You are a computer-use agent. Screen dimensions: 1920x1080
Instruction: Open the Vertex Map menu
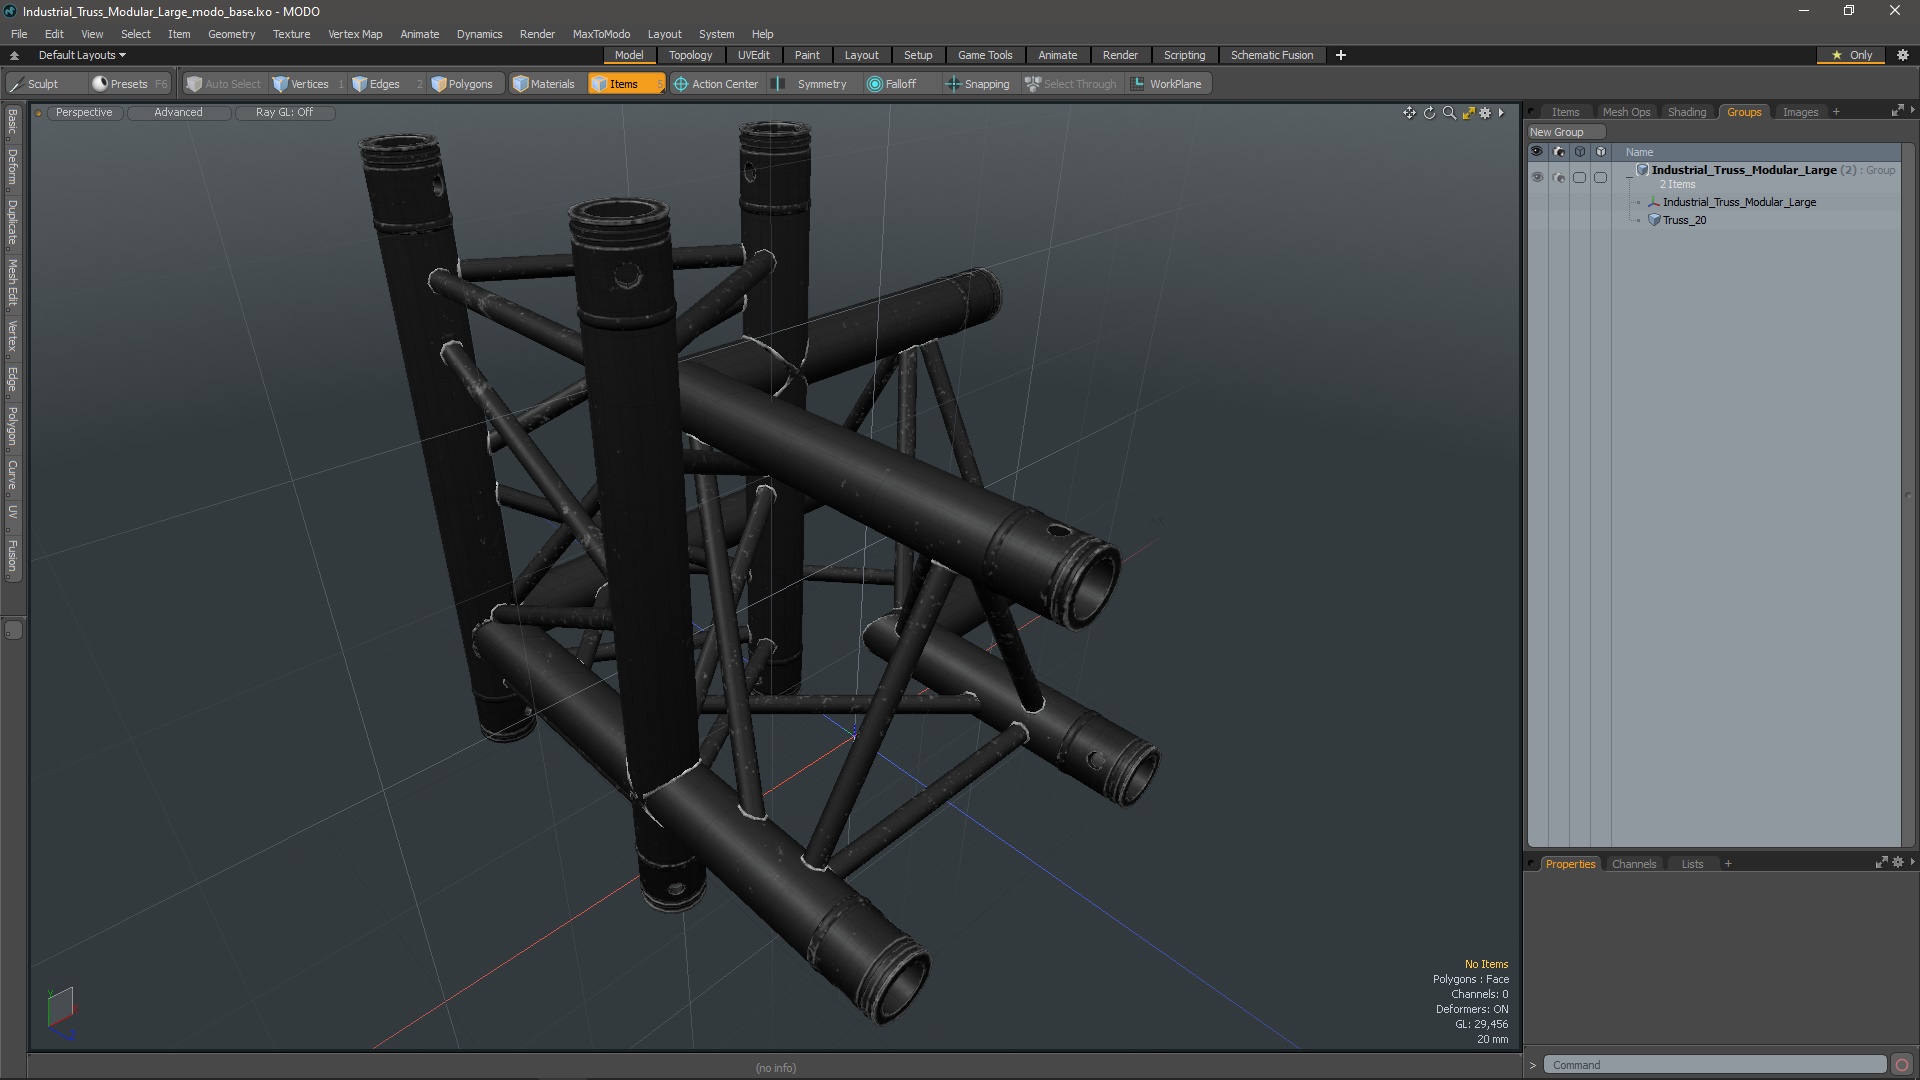[355, 34]
